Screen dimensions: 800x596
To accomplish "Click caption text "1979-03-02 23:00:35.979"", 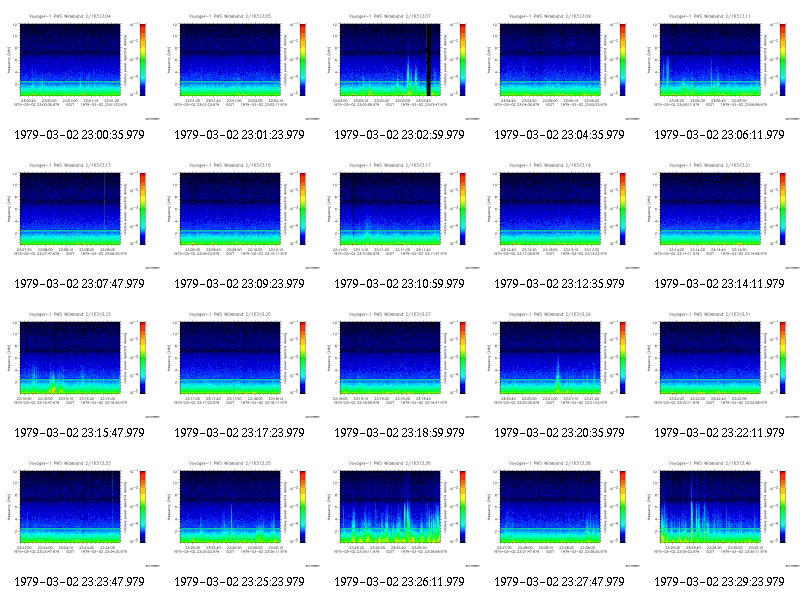I will click(79, 135).
